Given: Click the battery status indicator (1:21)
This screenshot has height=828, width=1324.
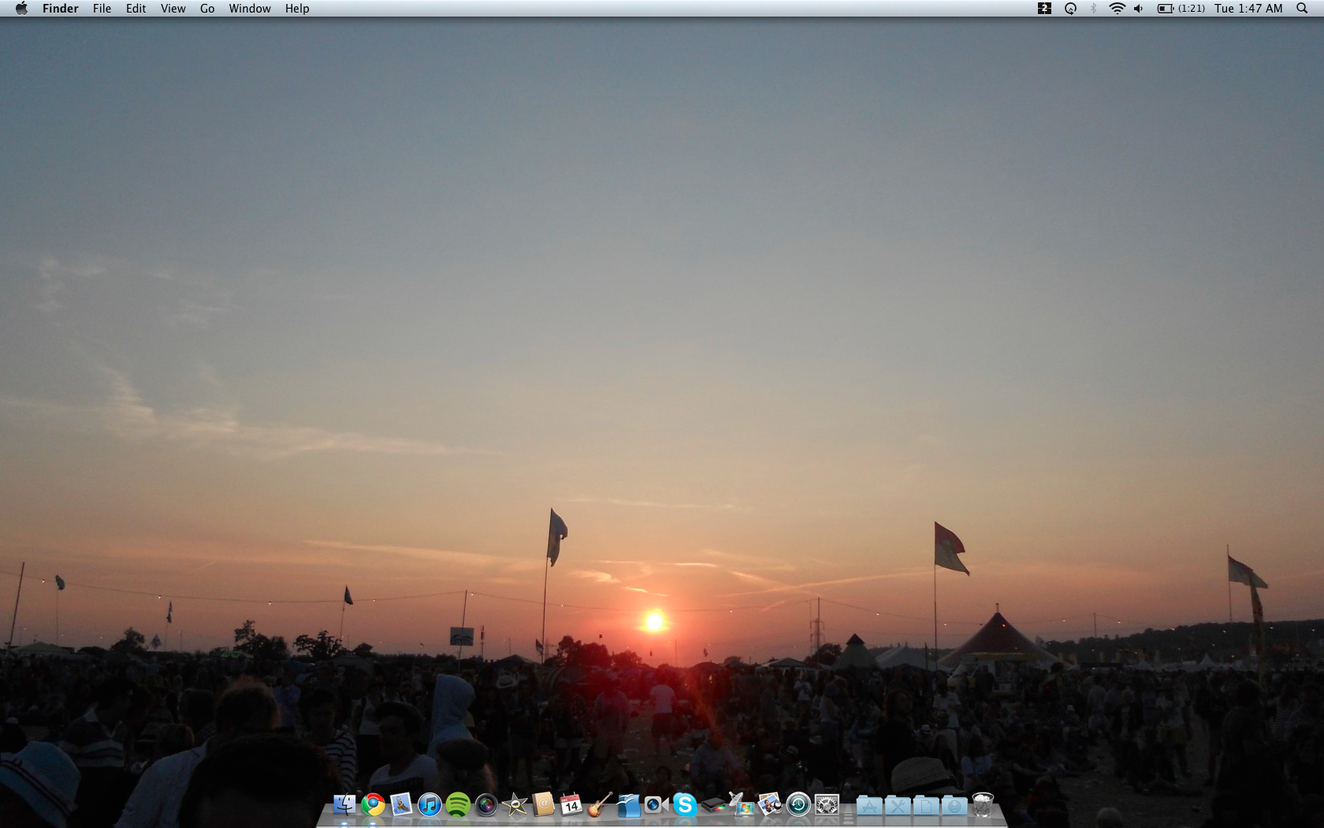Looking at the screenshot, I should pyautogui.click(x=1181, y=8).
